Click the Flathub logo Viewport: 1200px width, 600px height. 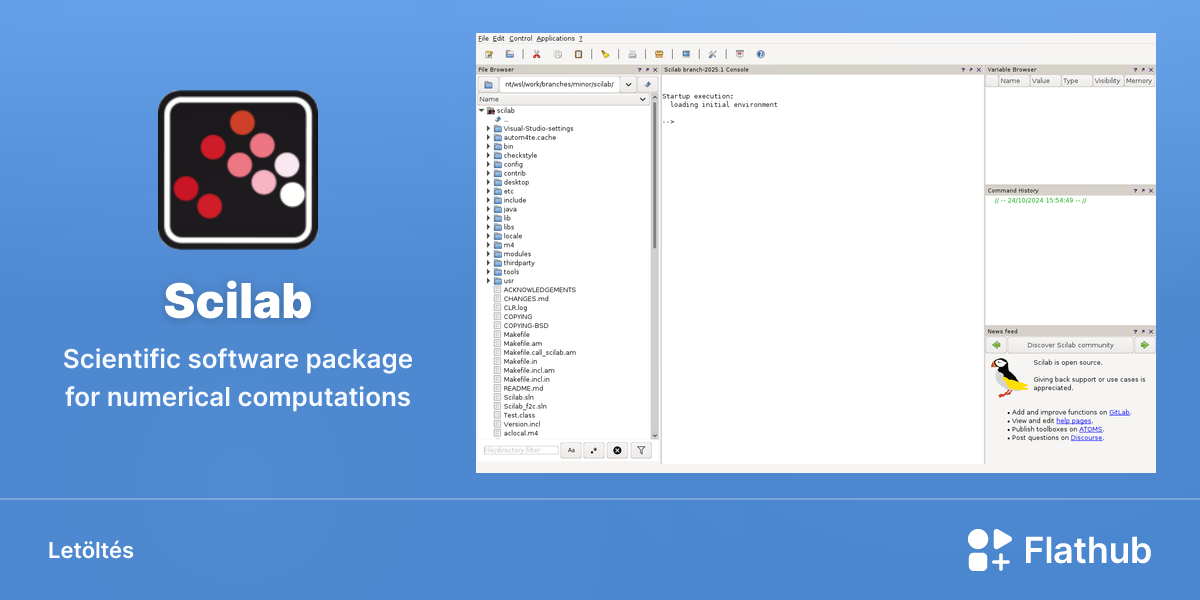[1059, 550]
